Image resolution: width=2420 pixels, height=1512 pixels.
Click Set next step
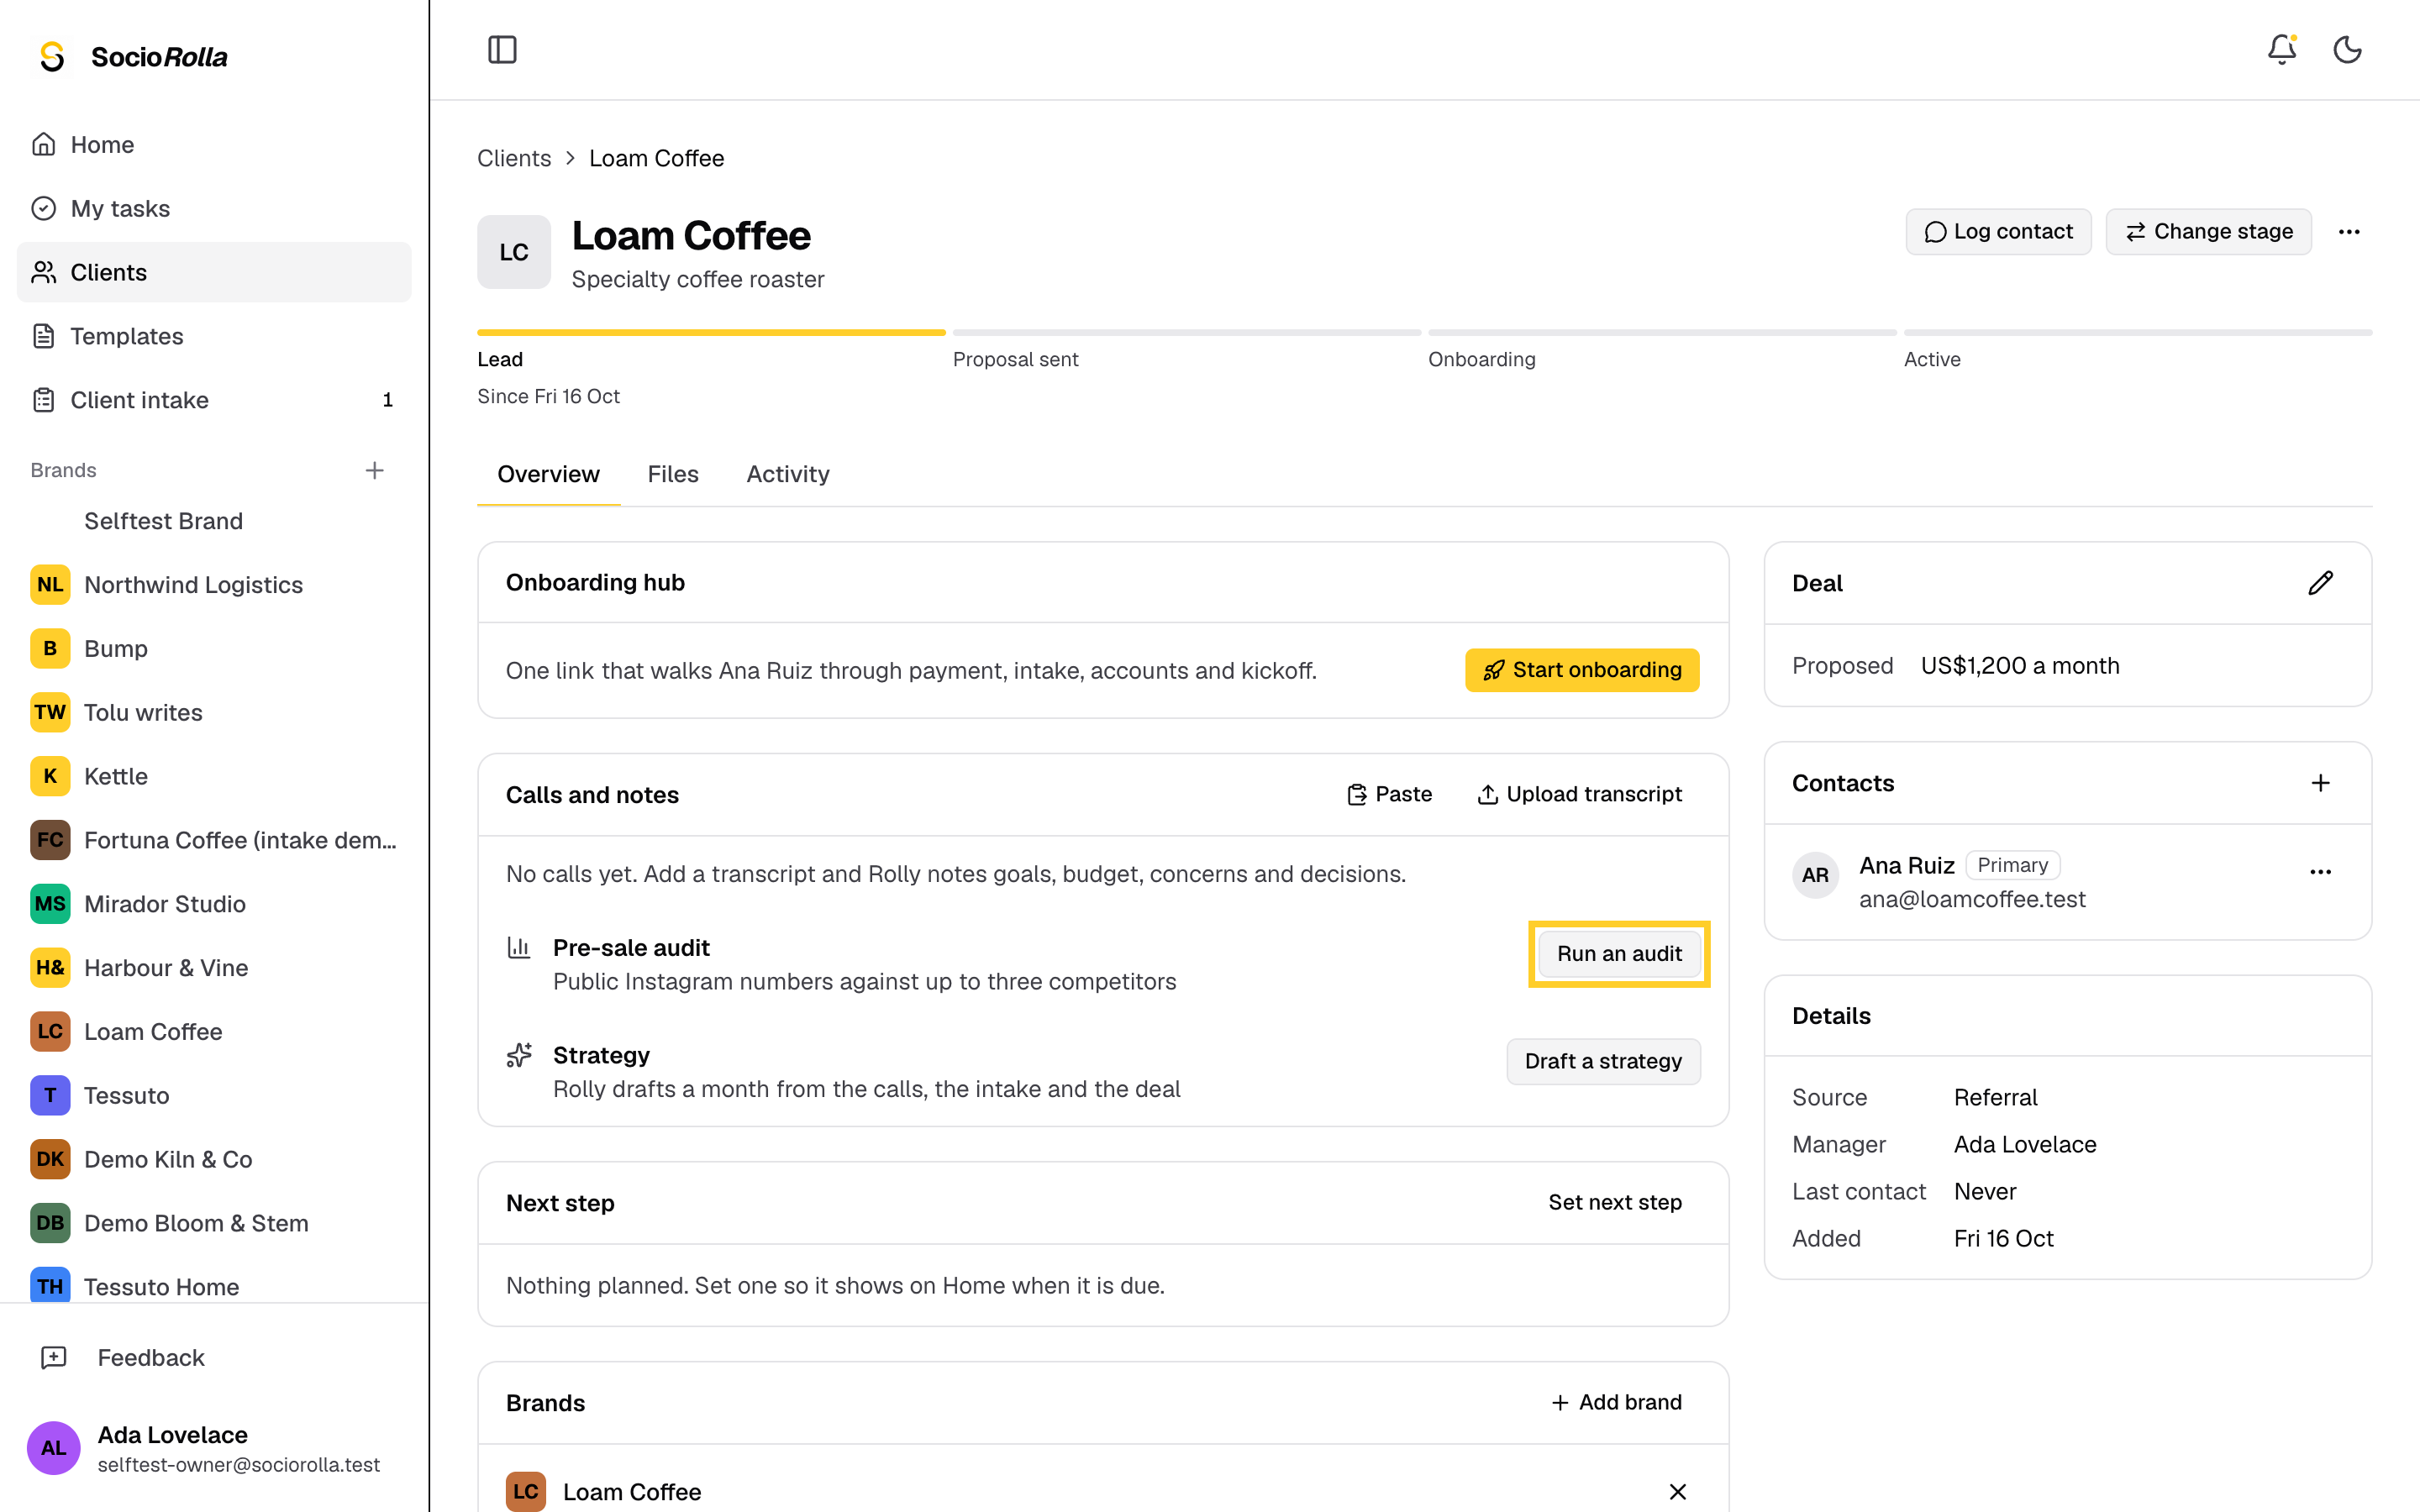pos(1615,1202)
